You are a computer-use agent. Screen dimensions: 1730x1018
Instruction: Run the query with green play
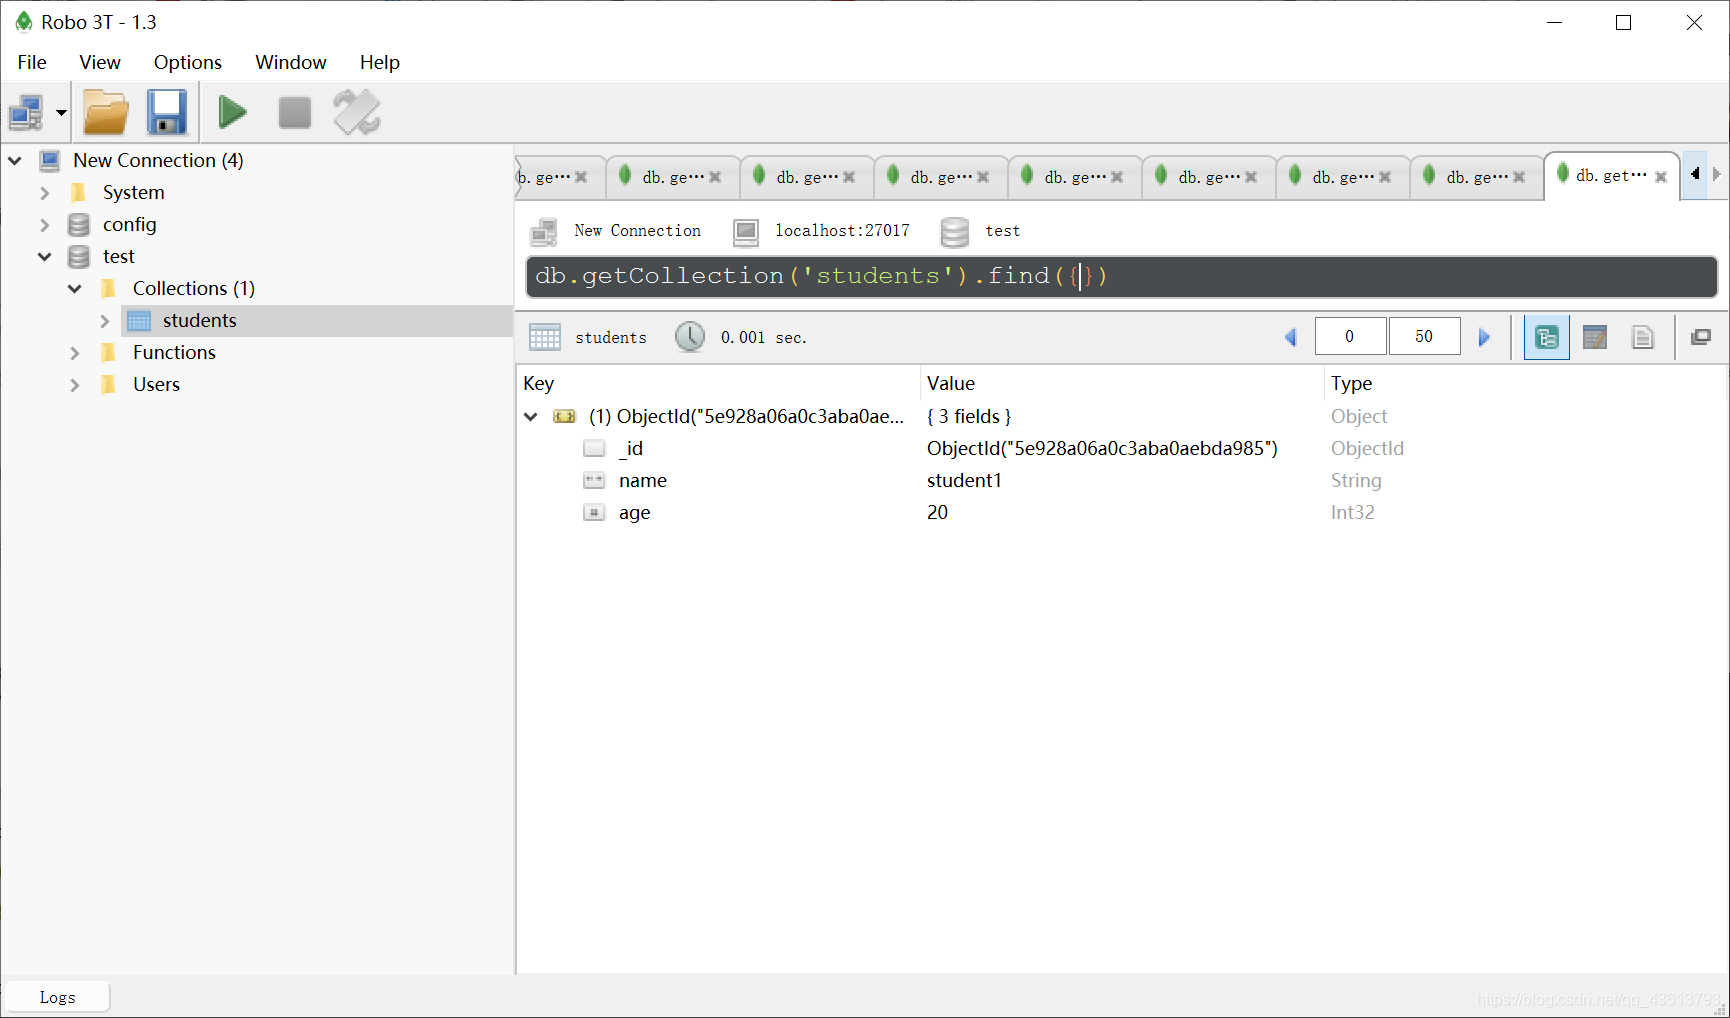233,112
